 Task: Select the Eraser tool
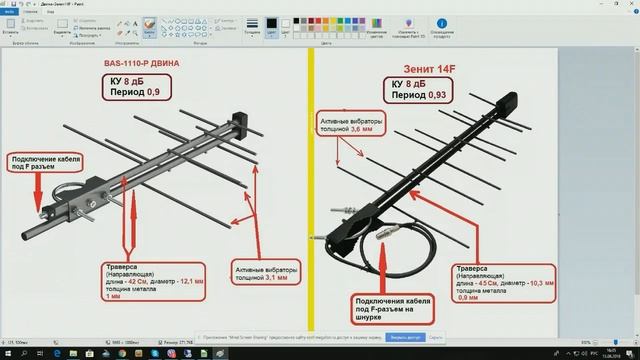point(120,33)
